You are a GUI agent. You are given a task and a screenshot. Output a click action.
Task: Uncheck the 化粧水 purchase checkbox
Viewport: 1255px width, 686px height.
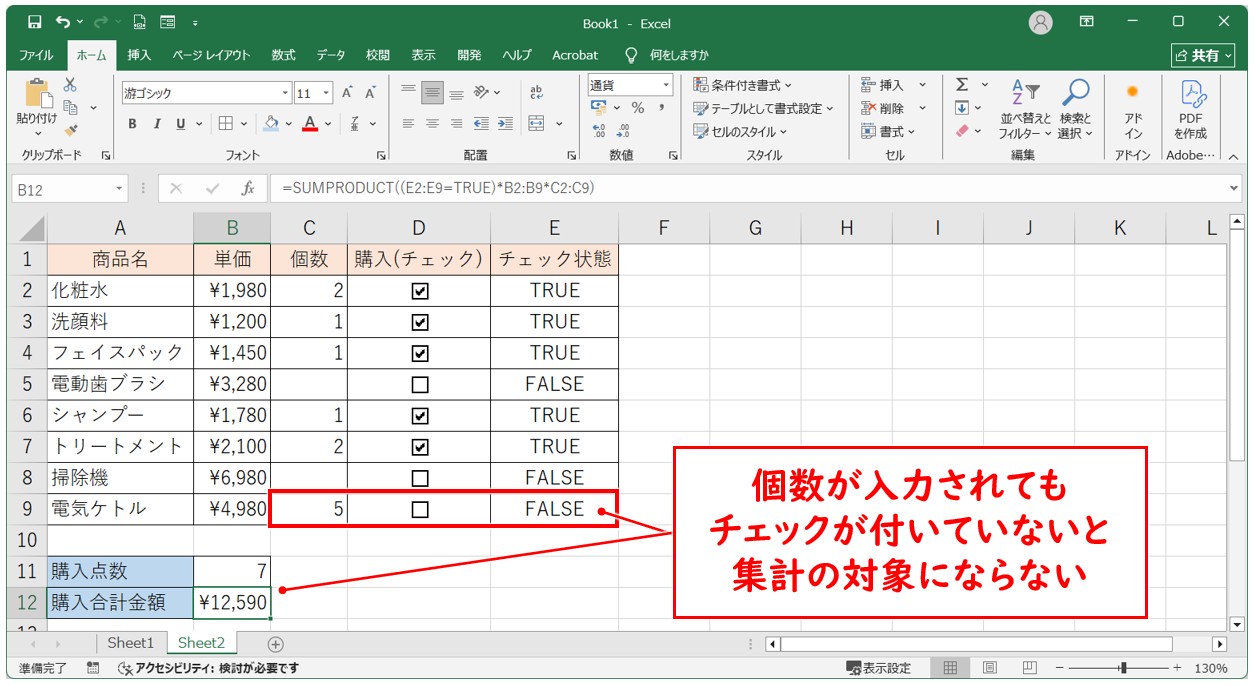[x=420, y=291]
